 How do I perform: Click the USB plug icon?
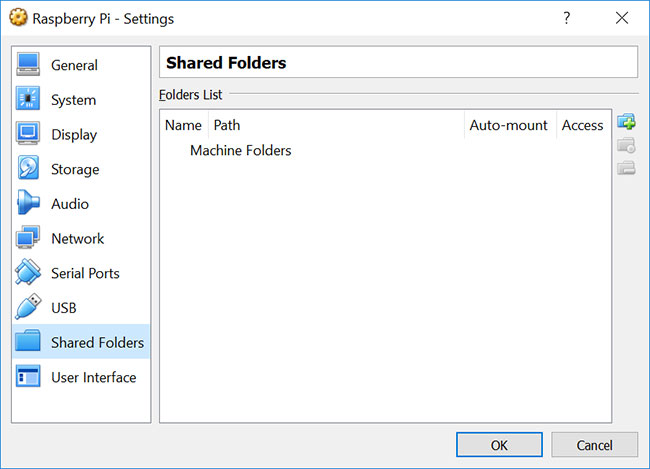pyautogui.click(x=28, y=307)
